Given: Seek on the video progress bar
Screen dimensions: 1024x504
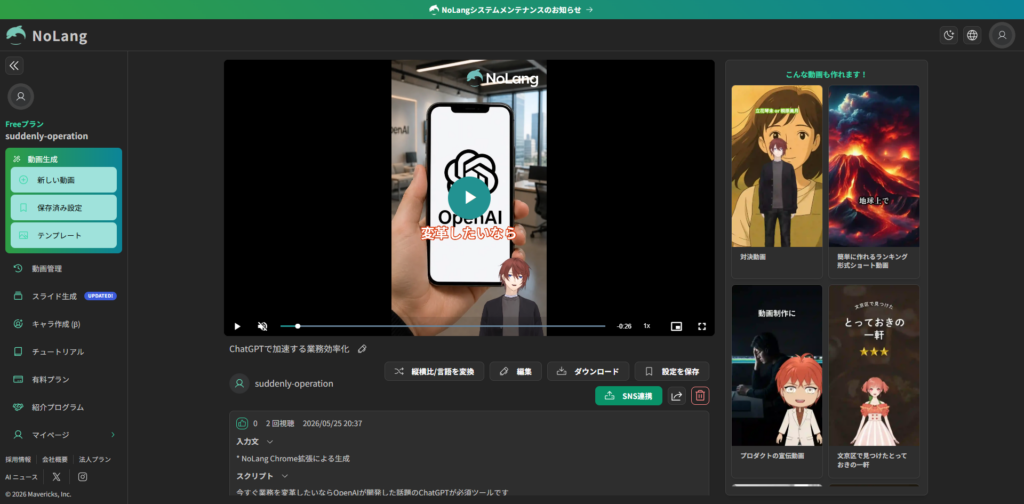Looking at the screenshot, I should pyautogui.click(x=443, y=326).
